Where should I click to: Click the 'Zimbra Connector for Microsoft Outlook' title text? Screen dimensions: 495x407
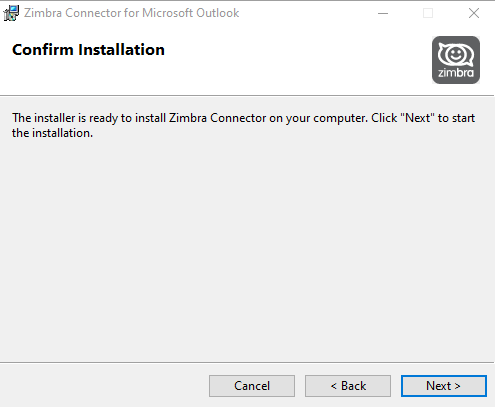[x=131, y=13]
